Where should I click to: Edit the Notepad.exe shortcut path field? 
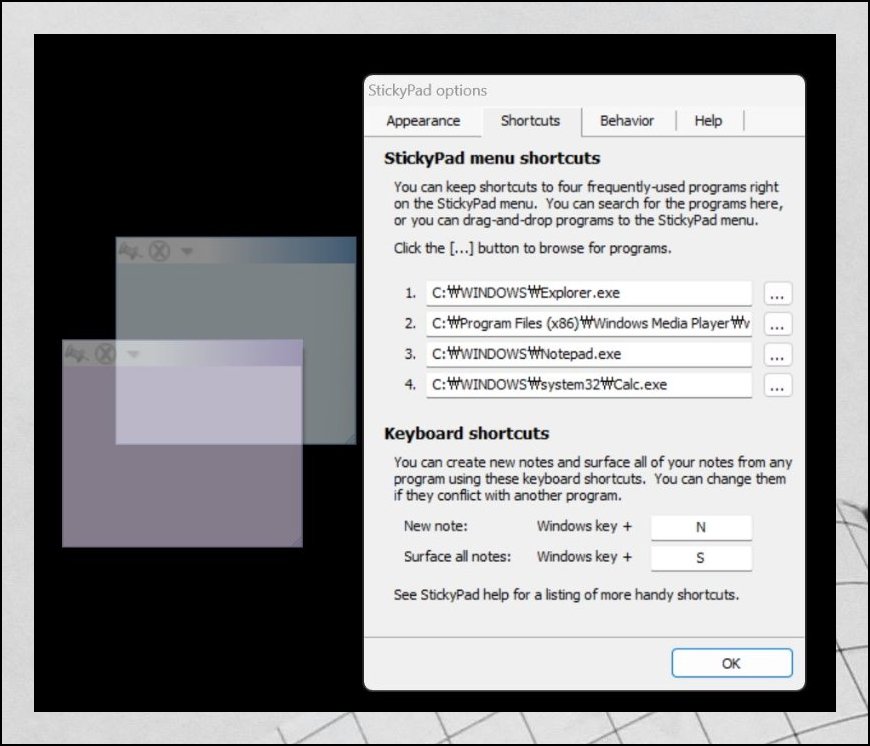[589, 354]
